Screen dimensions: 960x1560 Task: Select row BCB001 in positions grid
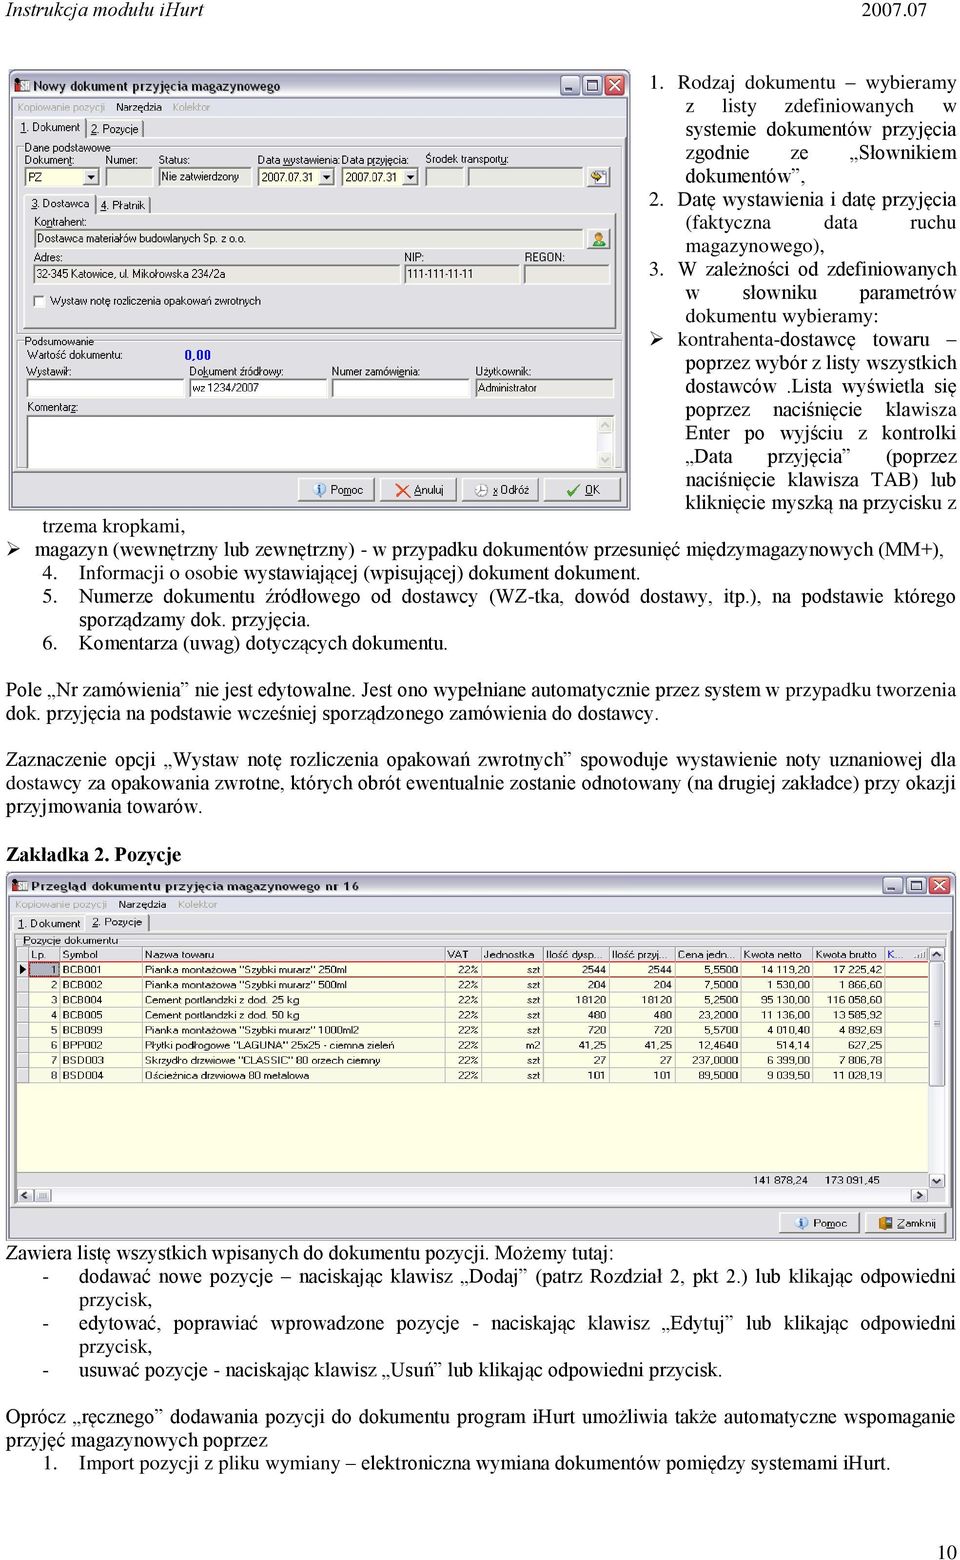473,969
